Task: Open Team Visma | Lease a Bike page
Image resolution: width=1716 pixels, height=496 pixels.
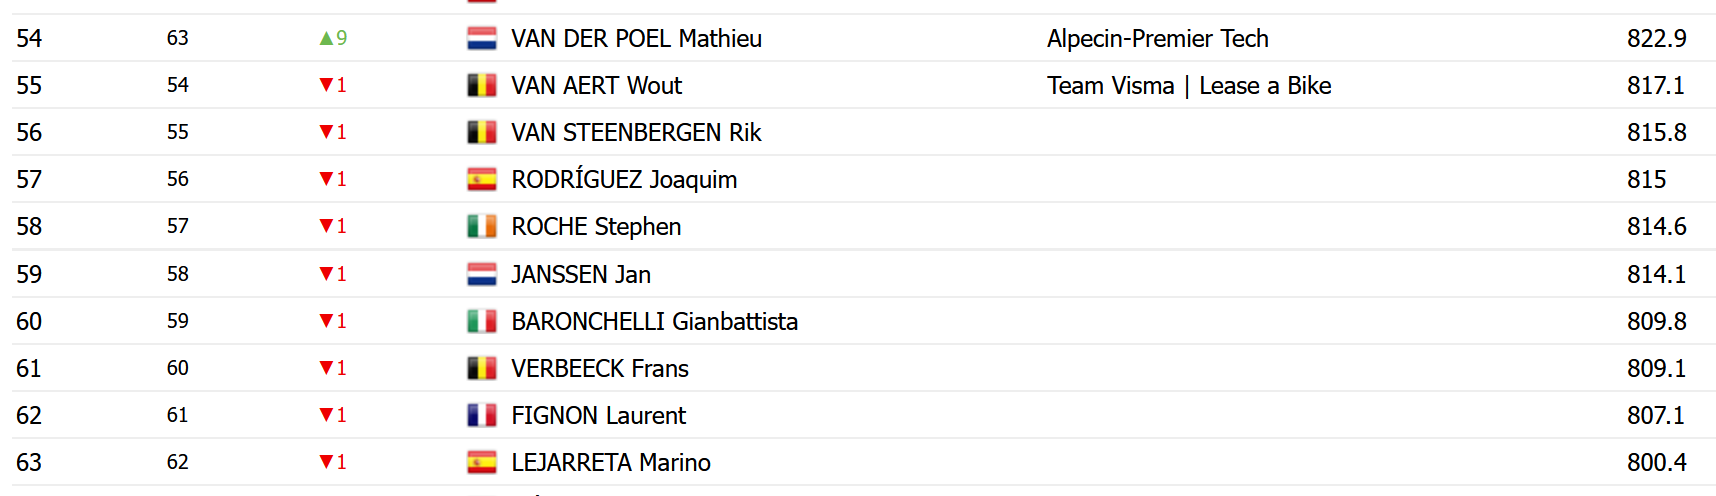Action: click(1188, 86)
